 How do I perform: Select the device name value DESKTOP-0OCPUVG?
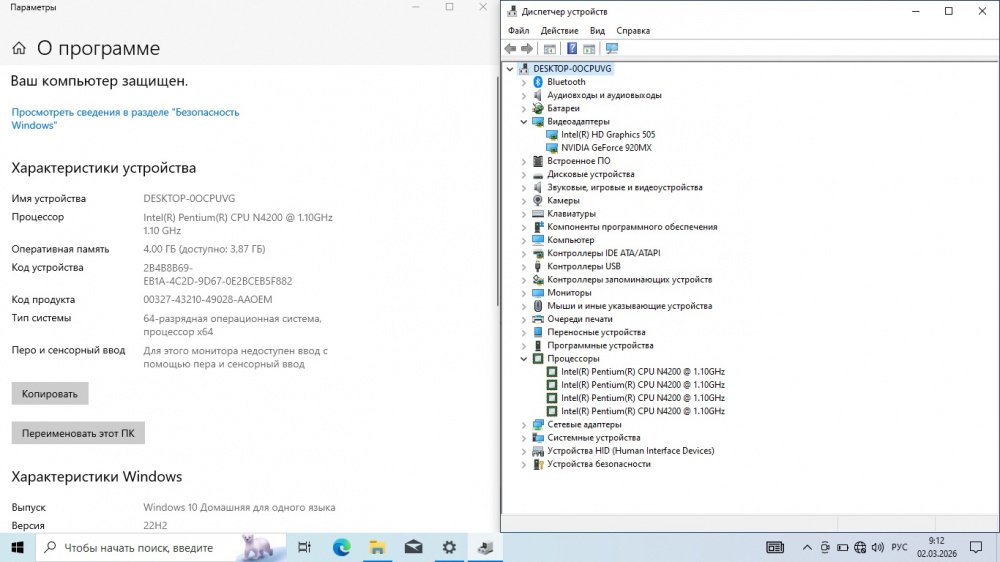coord(189,198)
